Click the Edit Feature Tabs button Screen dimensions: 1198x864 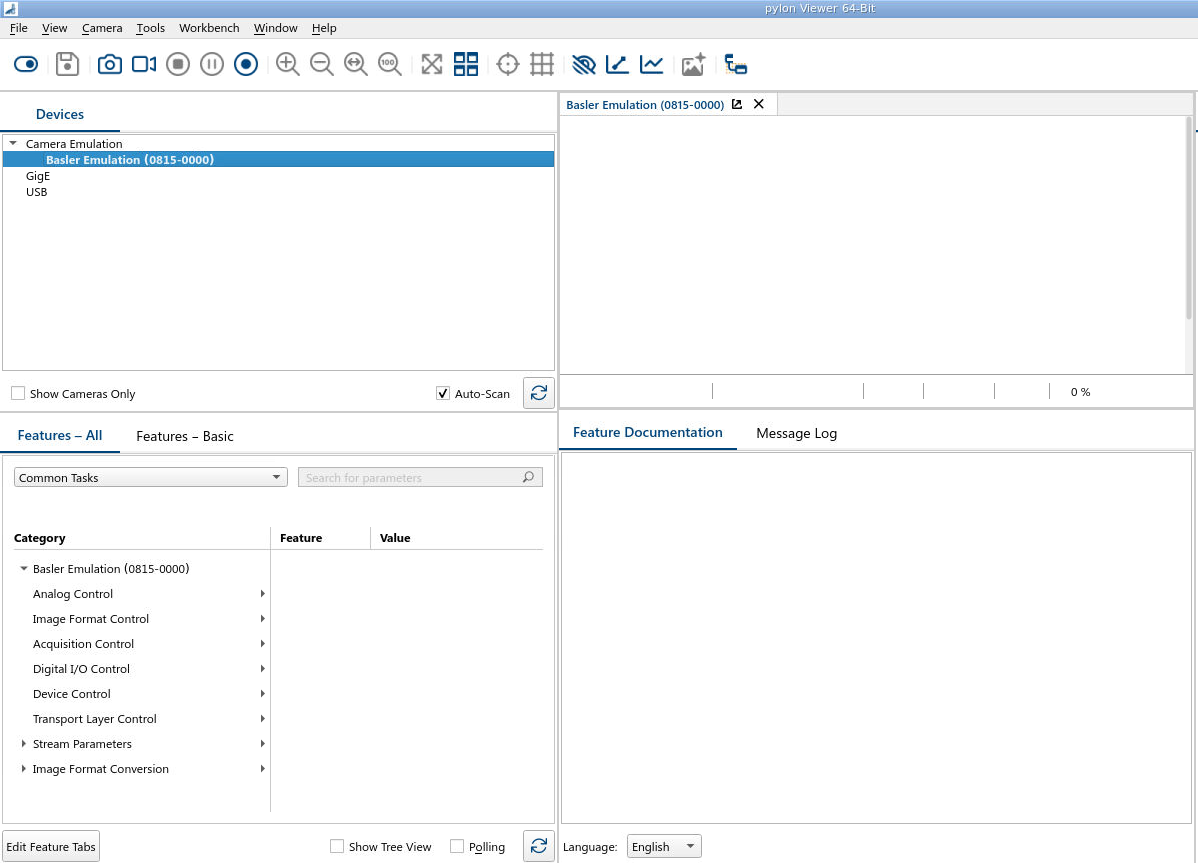[x=51, y=846]
